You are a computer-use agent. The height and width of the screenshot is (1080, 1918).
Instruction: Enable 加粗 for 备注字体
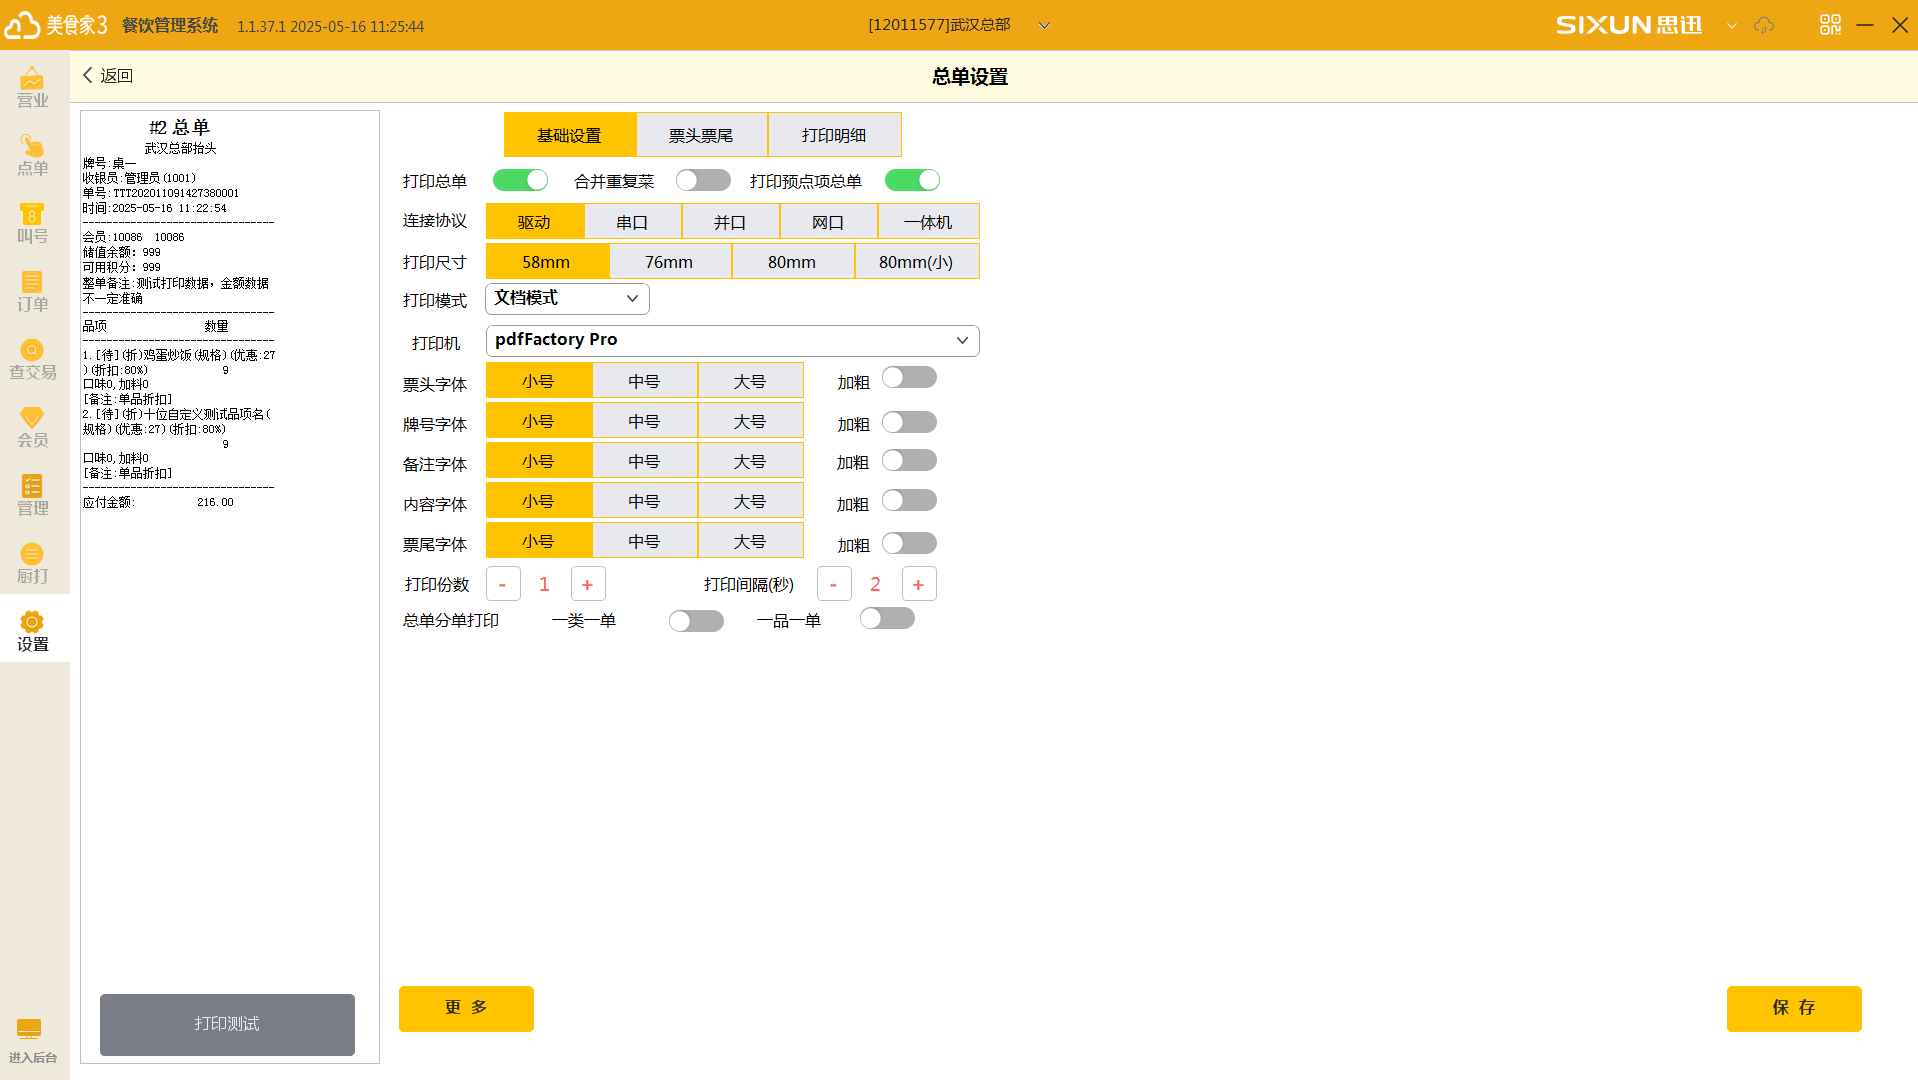click(909, 460)
